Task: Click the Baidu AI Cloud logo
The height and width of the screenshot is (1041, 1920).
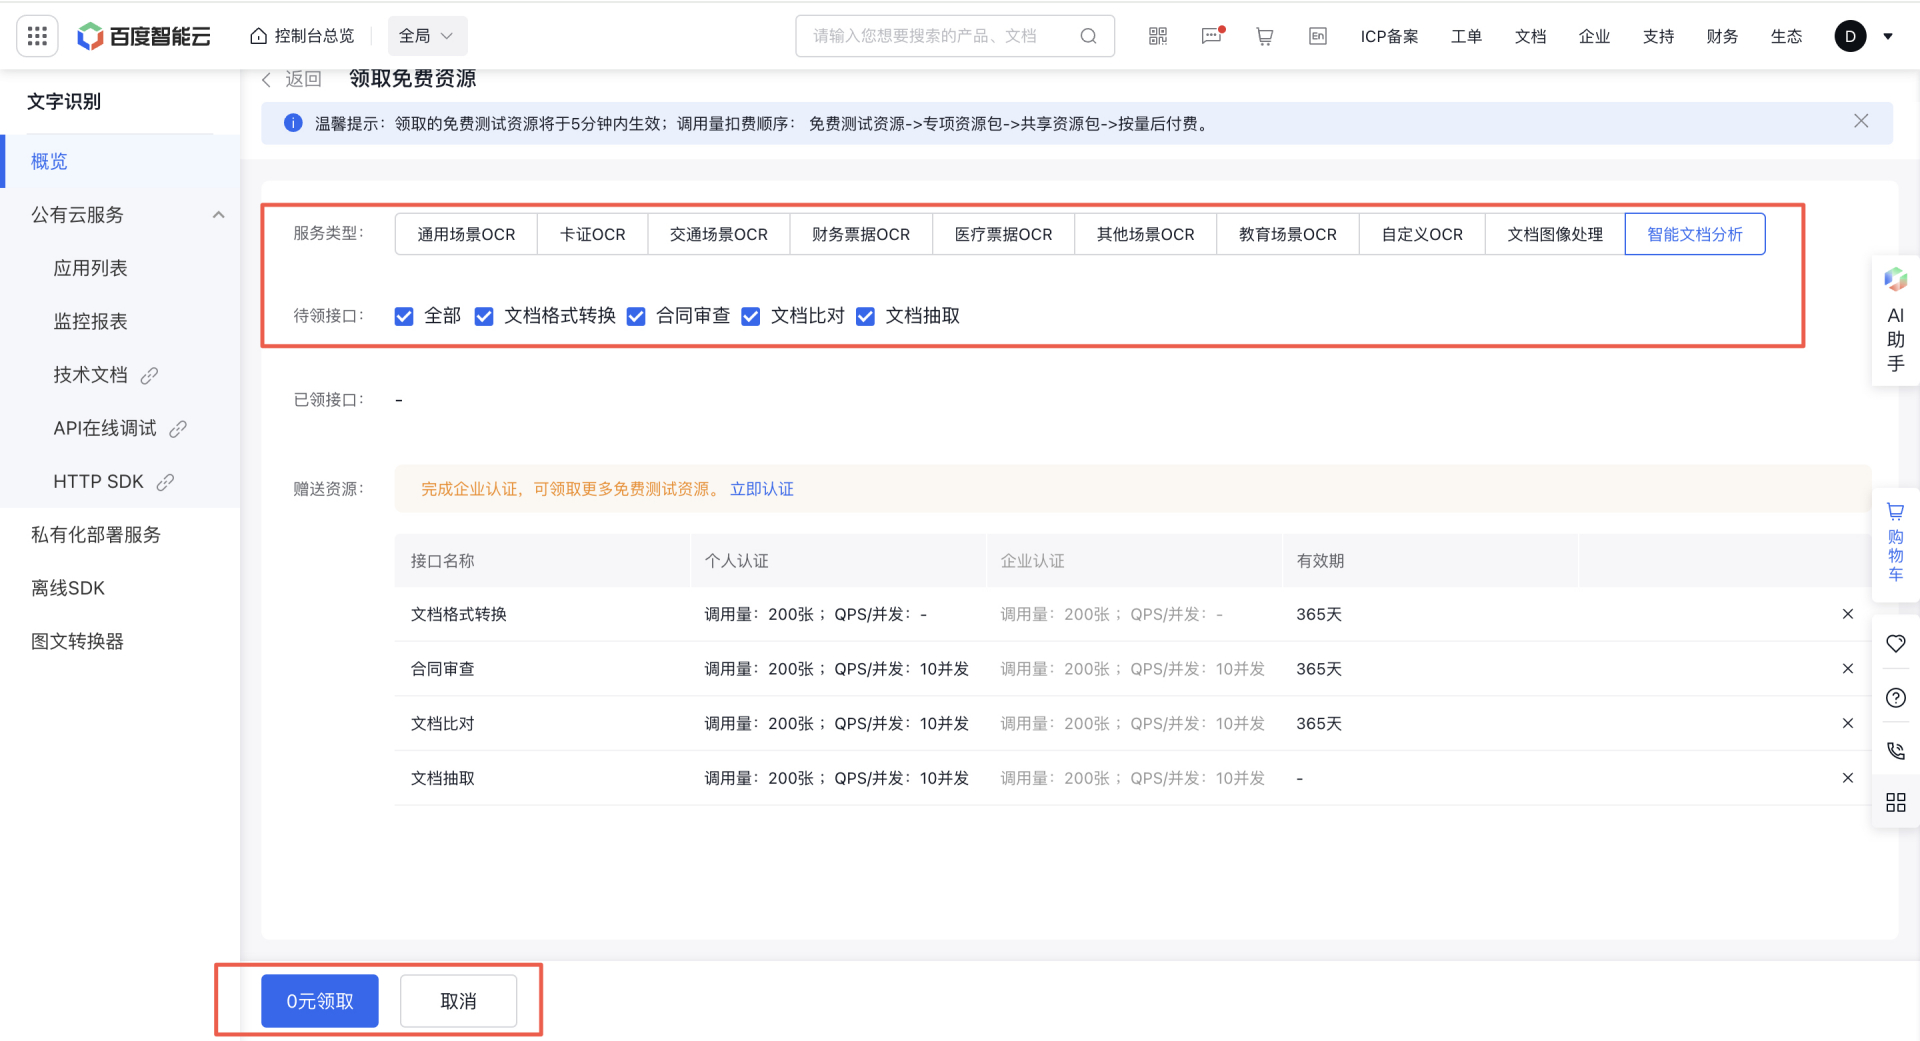Action: coord(144,36)
